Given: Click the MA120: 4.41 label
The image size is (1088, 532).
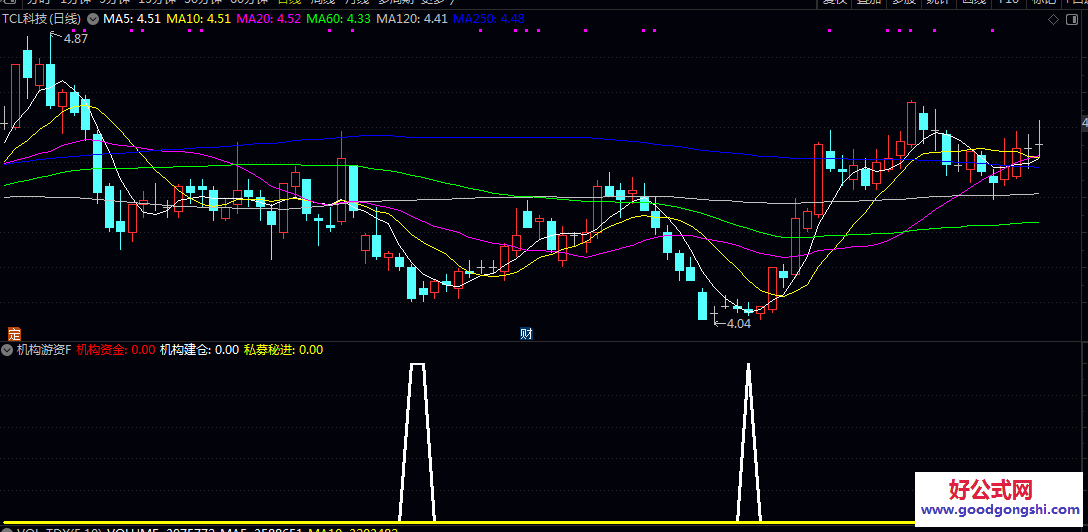Looking at the screenshot, I should click(411, 19).
